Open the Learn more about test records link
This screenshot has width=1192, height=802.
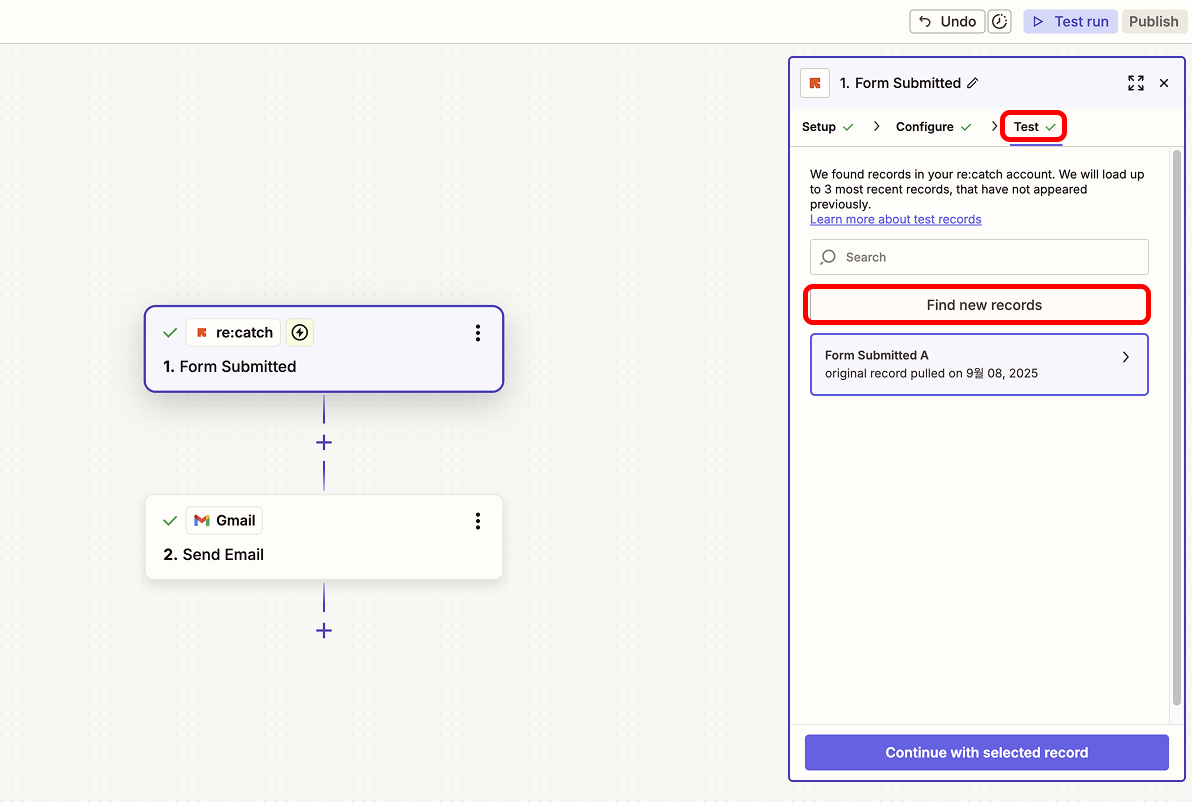pos(895,220)
